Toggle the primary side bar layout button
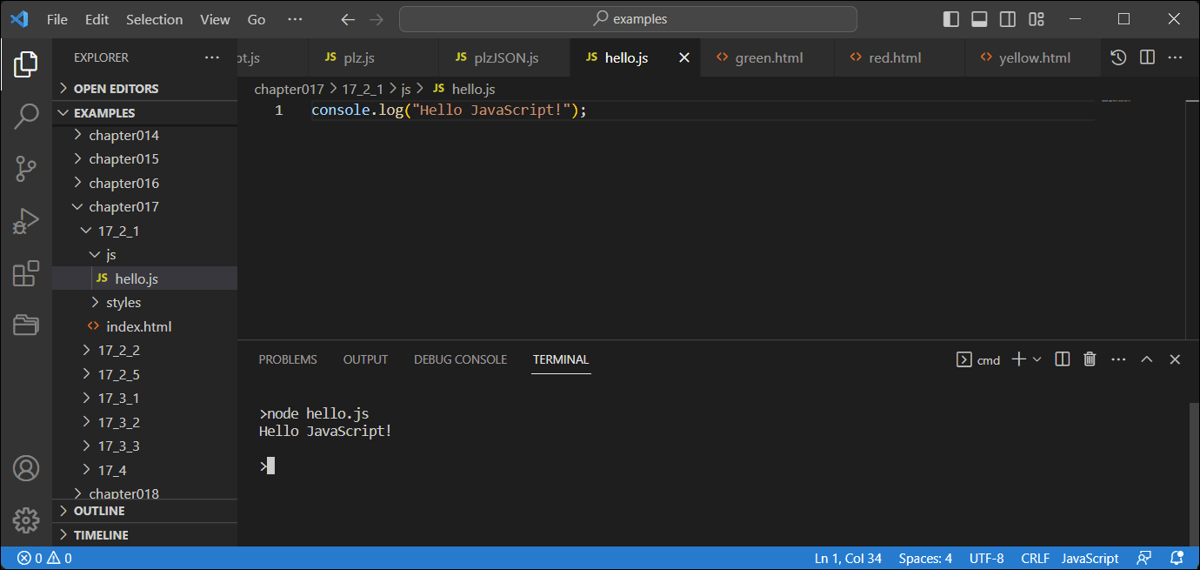 [x=951, y=19]
